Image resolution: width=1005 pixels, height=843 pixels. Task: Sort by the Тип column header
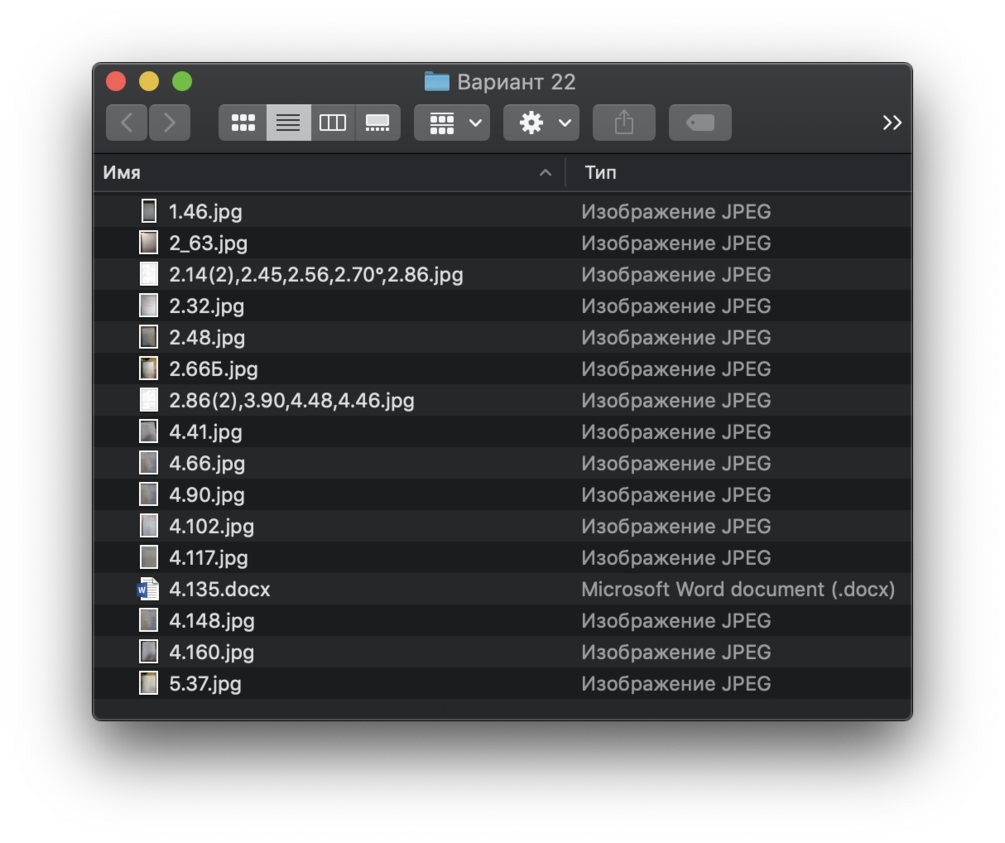coord(739,172)
